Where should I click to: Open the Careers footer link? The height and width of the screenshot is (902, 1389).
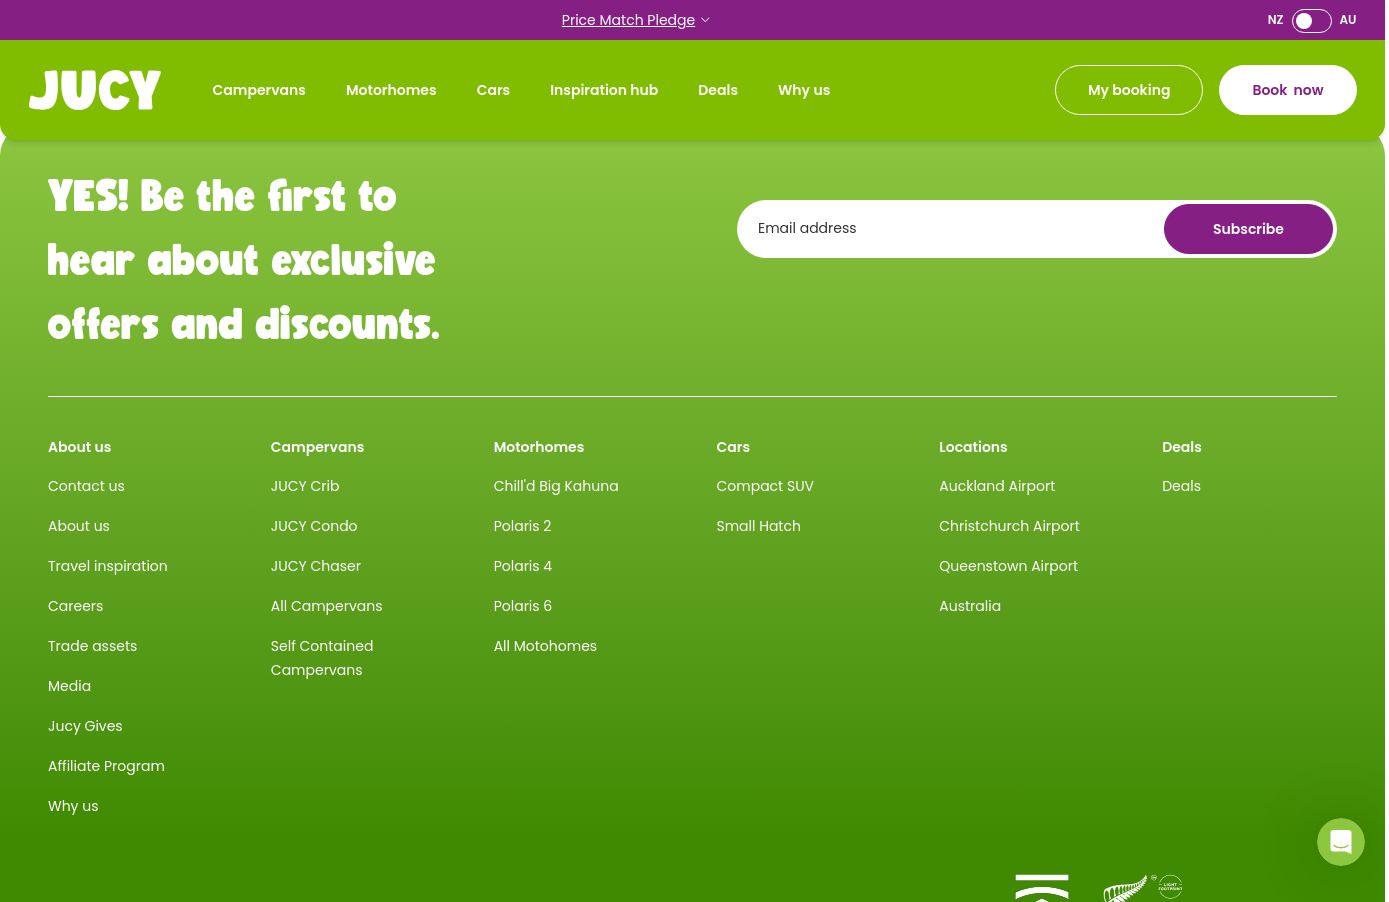pyautogui.click(x=75, y=606)
